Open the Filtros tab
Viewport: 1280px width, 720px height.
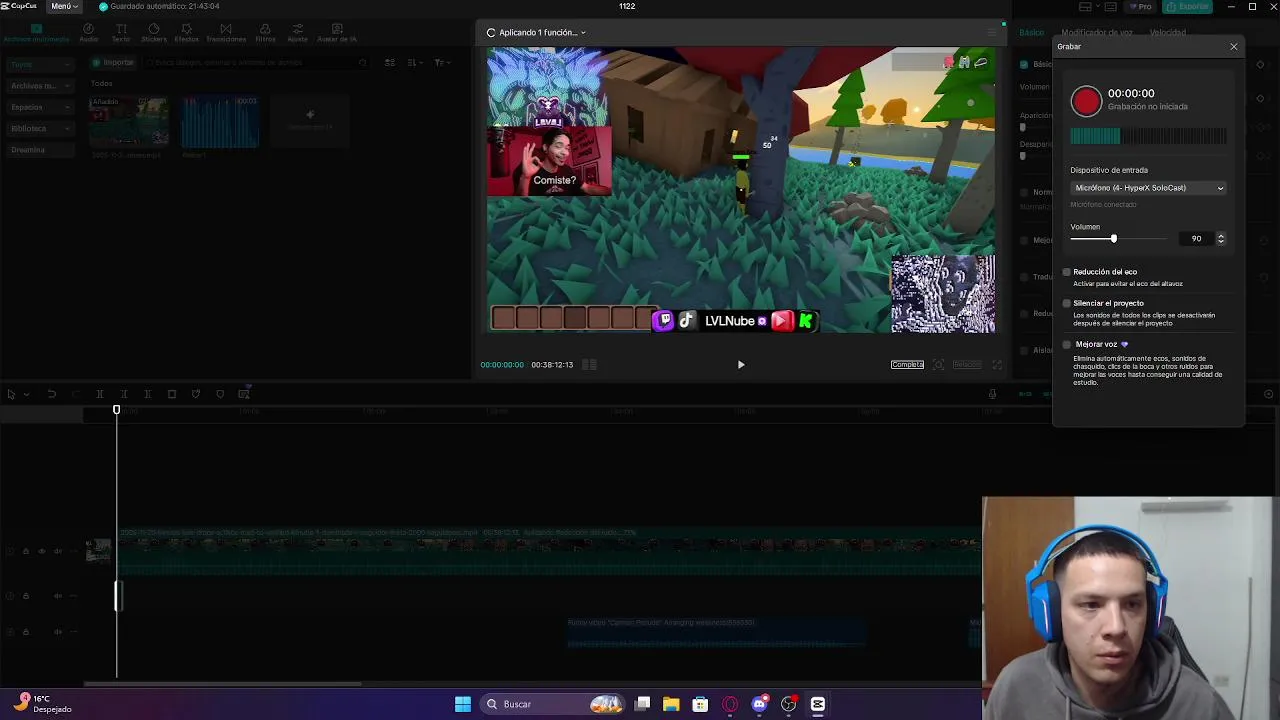(x=265, y=33)
